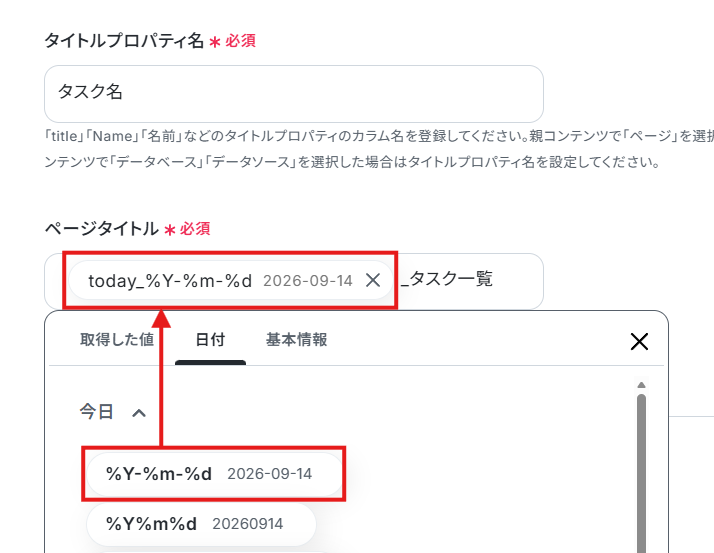Open the 基本情報 tab

coord(296,340)
